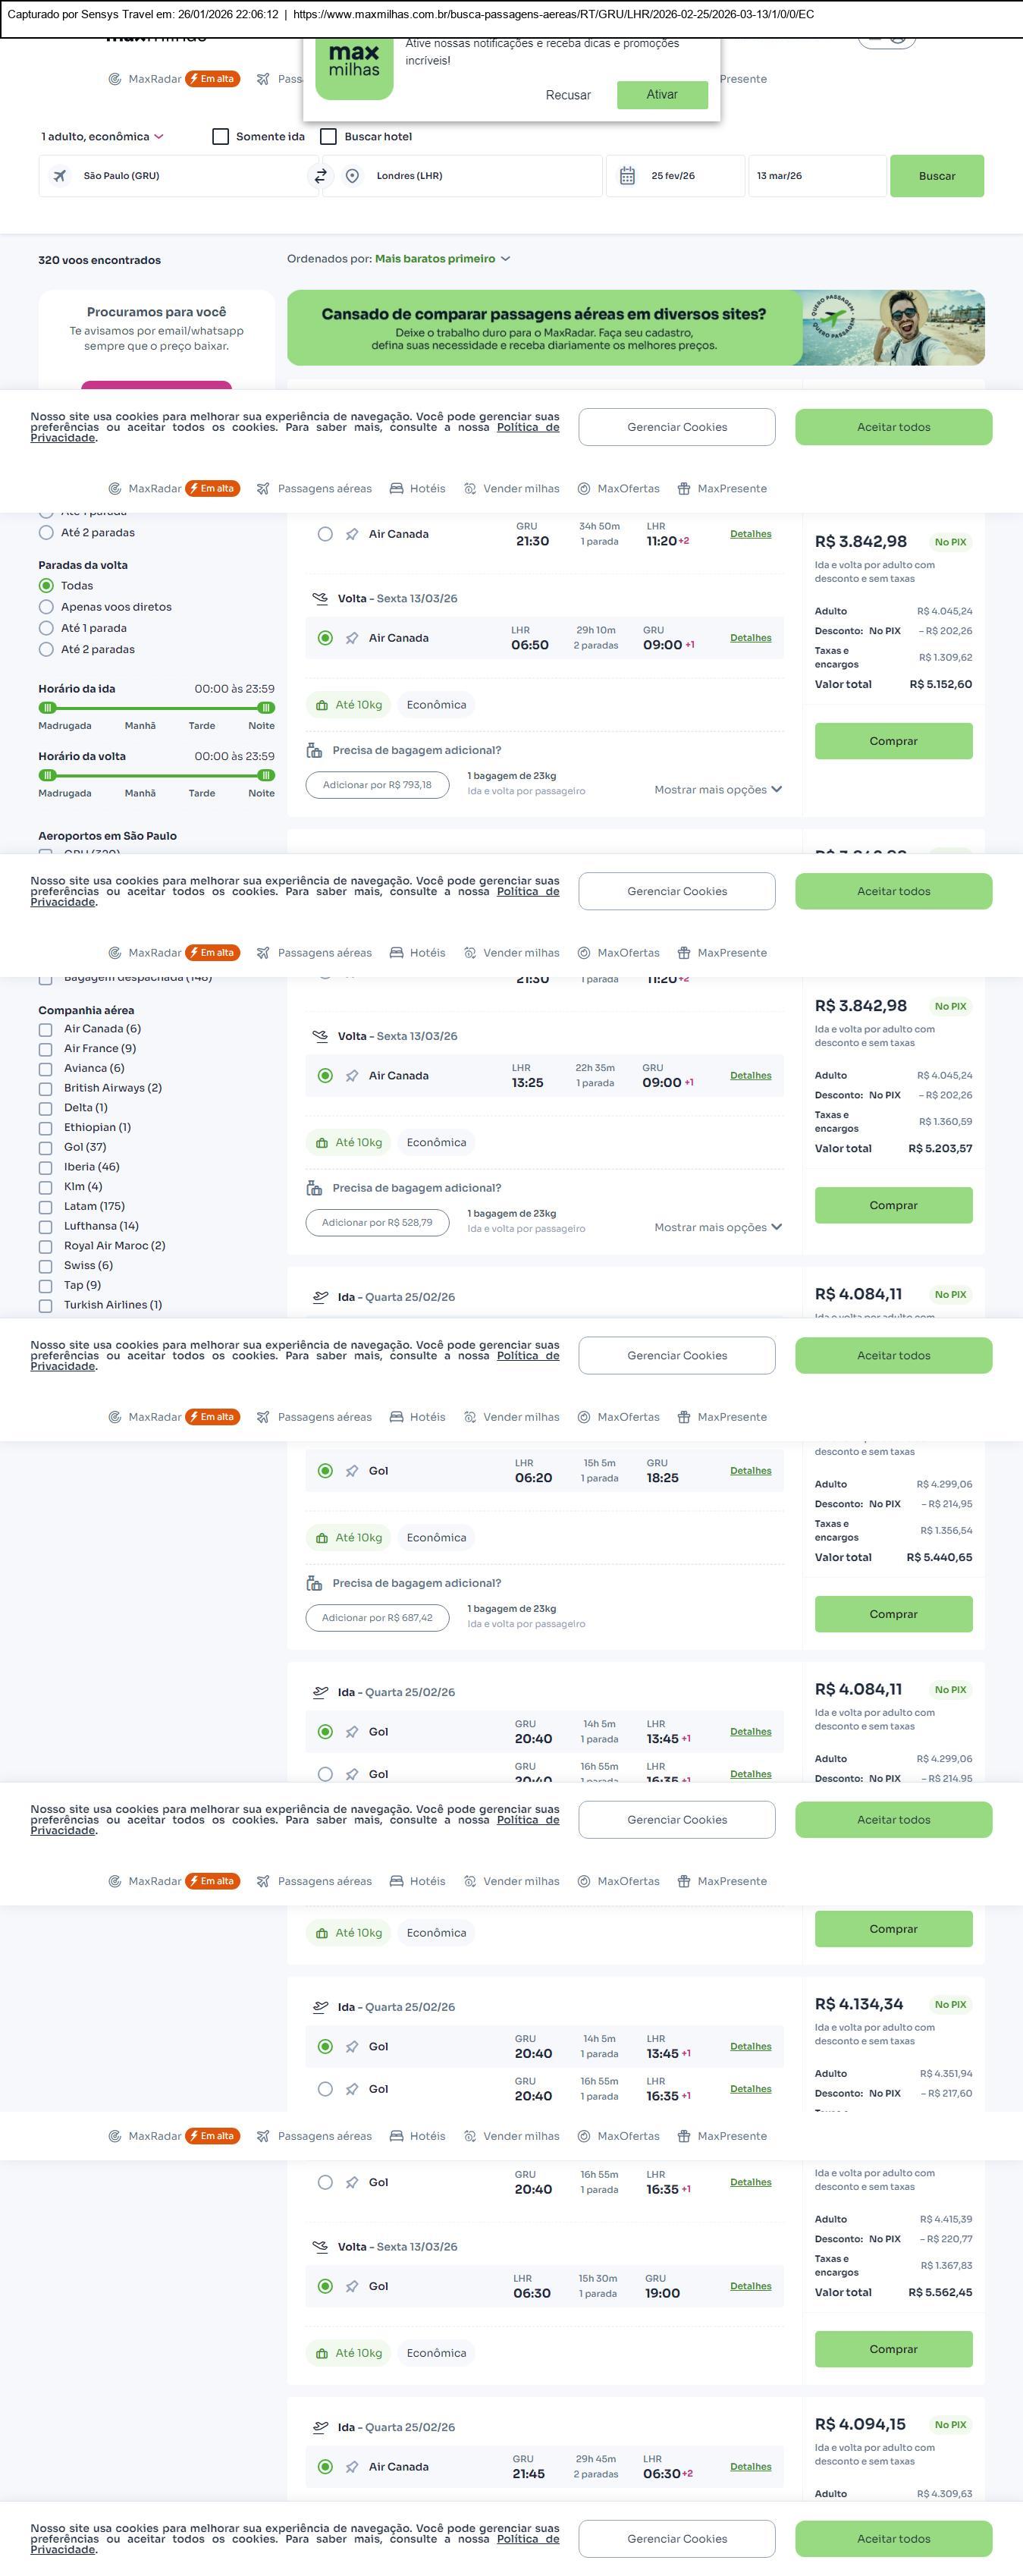The height and width of the screenshot is (2576, 1023).
Task: Click the calendar icon beside 25 fev/26
Action: coord(627,176)
